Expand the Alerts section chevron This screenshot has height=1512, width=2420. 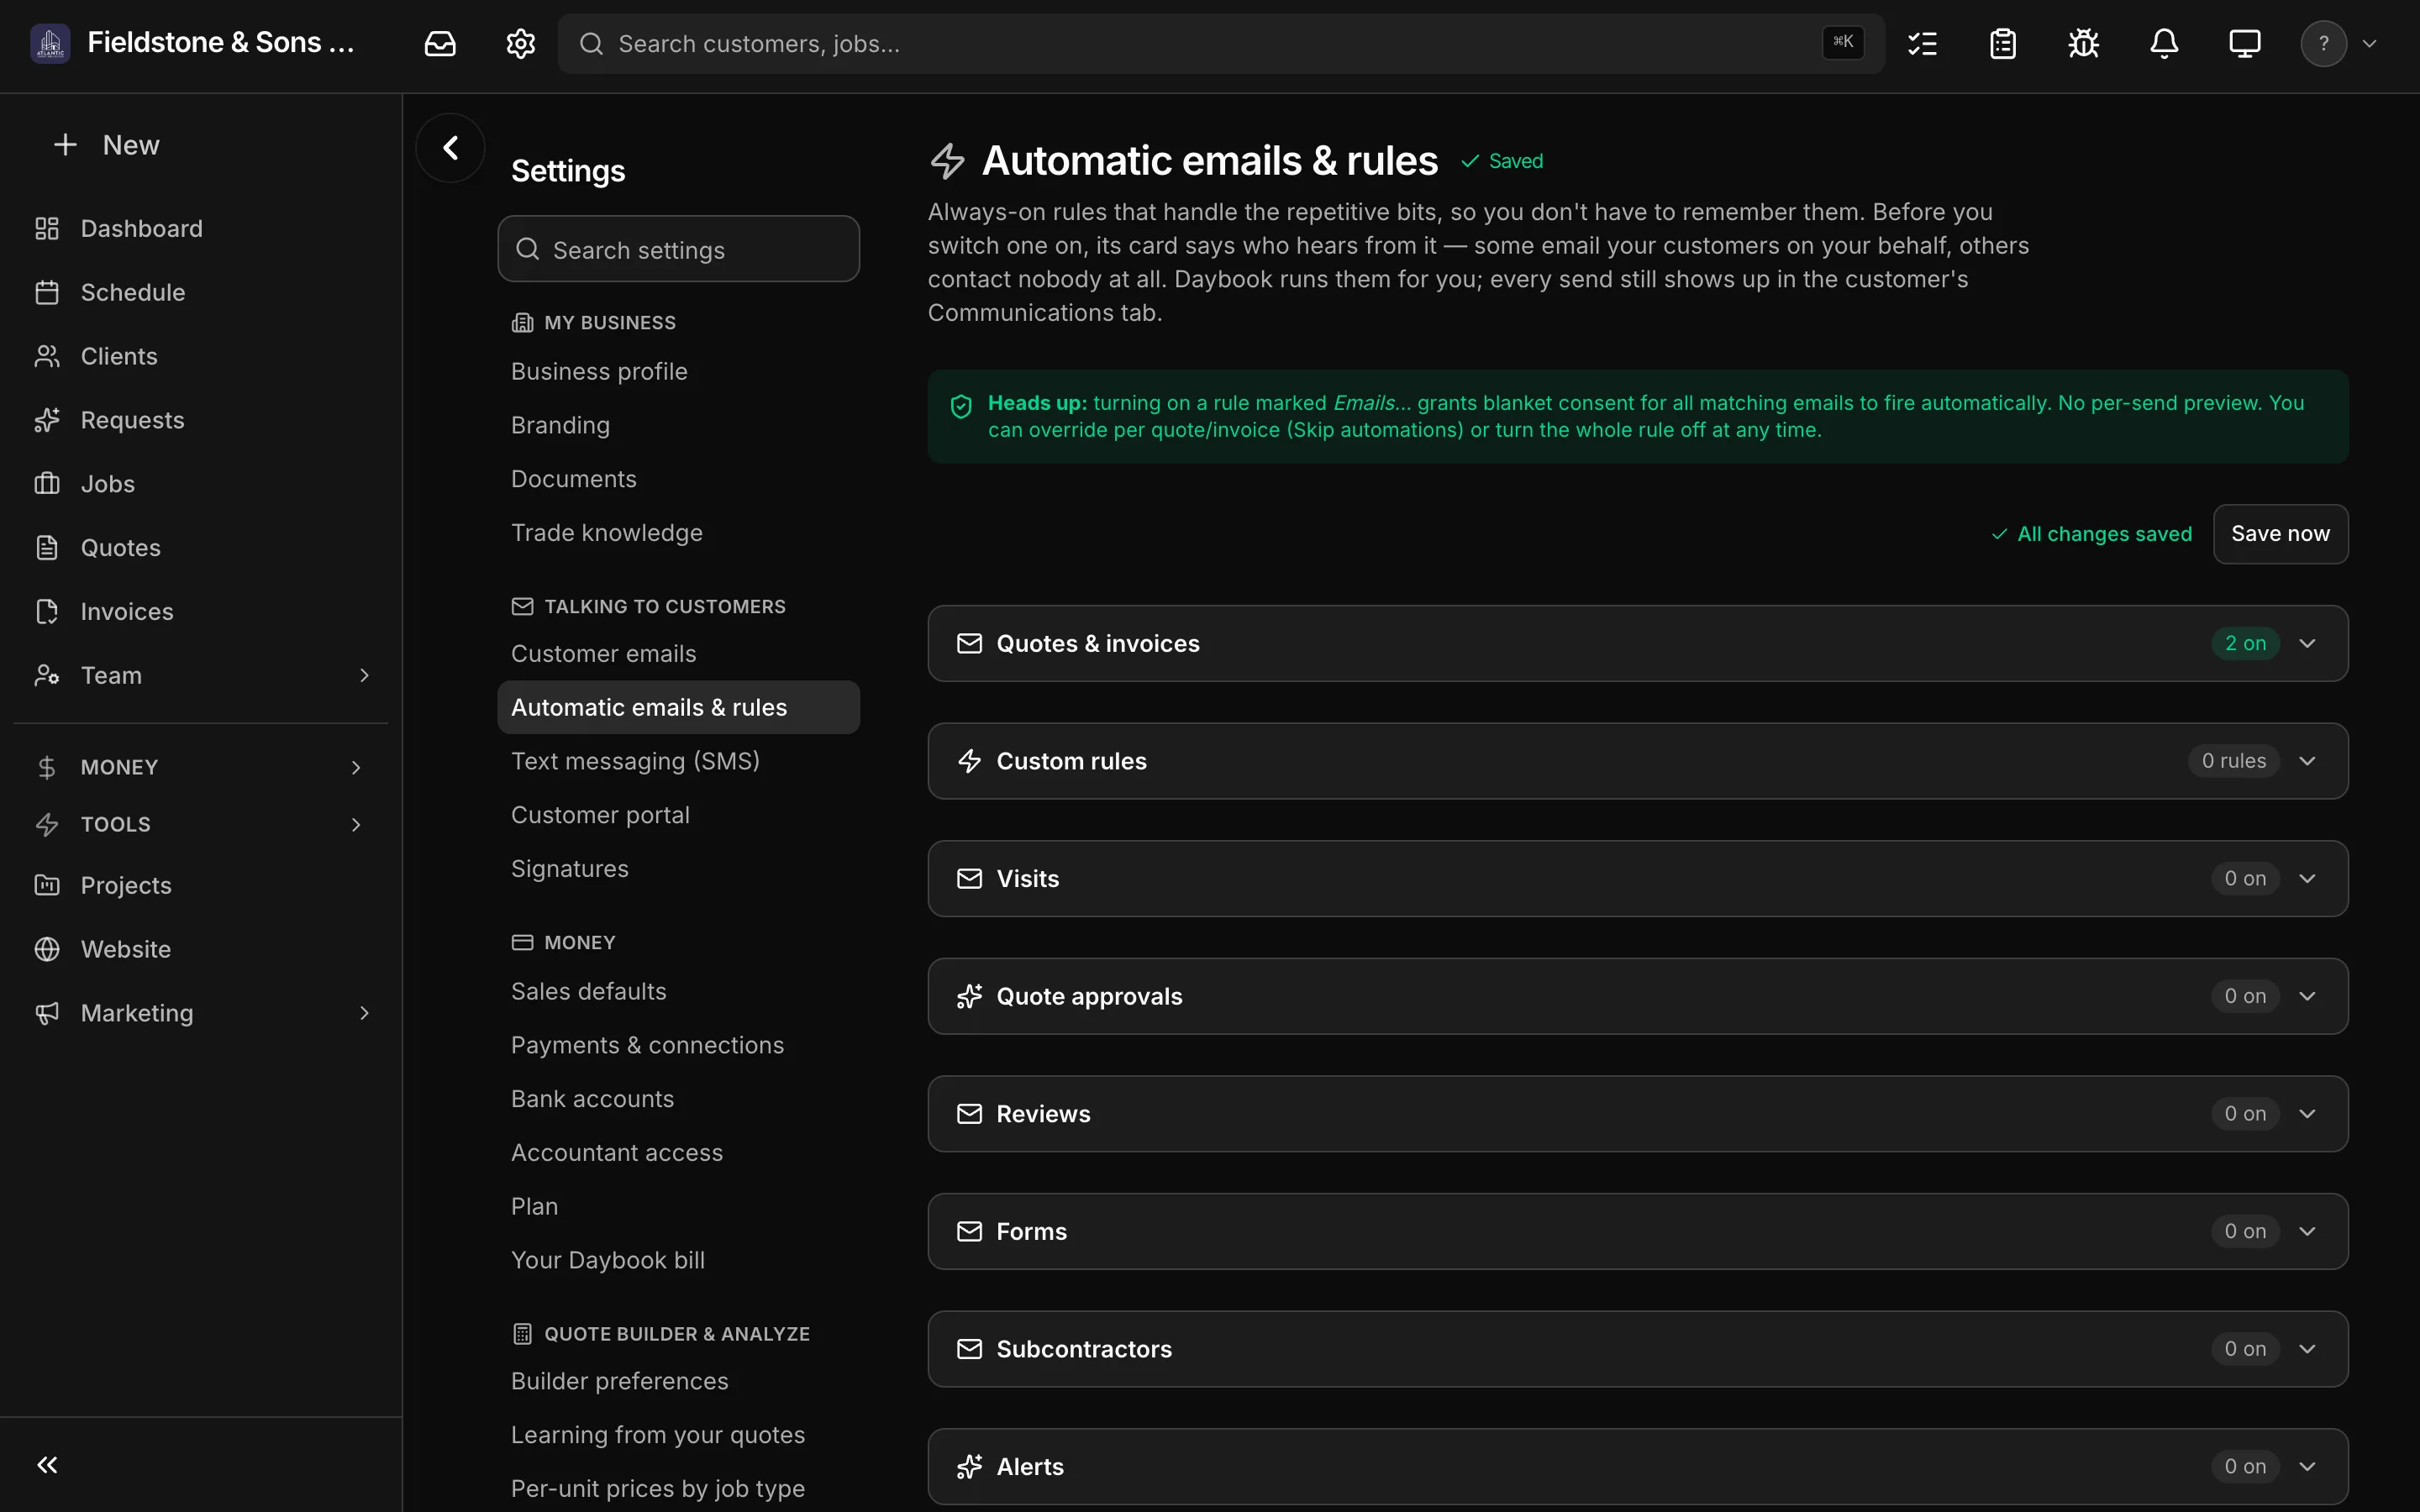click(x=2307, y=1466)
